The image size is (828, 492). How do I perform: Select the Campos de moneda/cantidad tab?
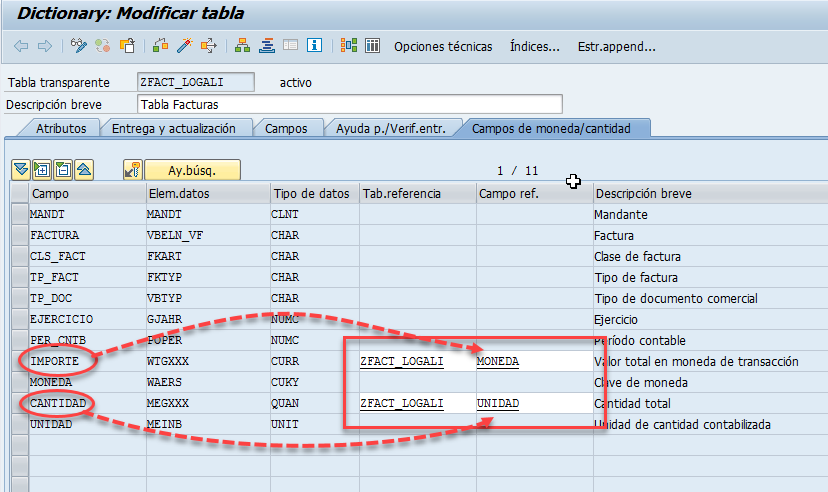(551, 128)
